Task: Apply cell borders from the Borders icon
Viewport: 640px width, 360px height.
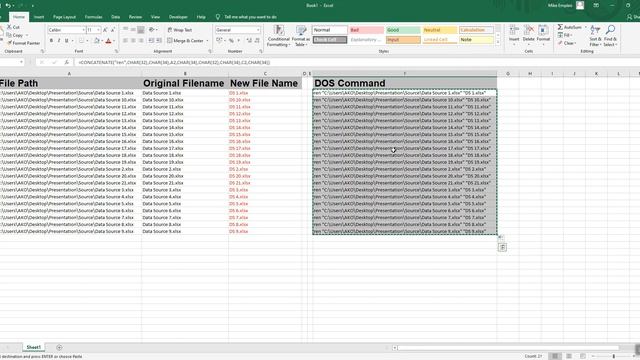Action: coord(81,41)
